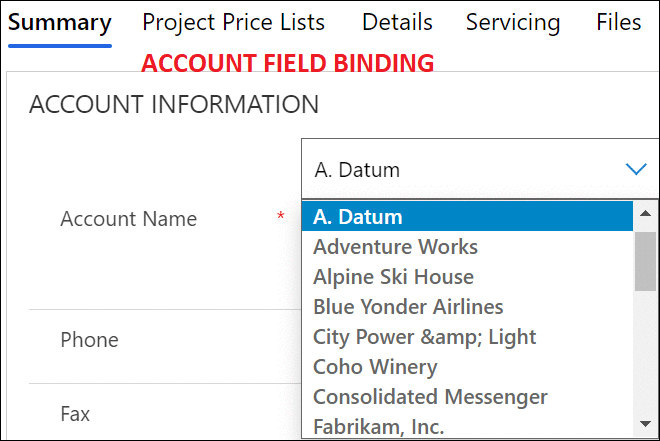Image resolution: width=660 pixels, height=441 pixels.
Task: Click the Phone field label
Action: click(89, 340)
